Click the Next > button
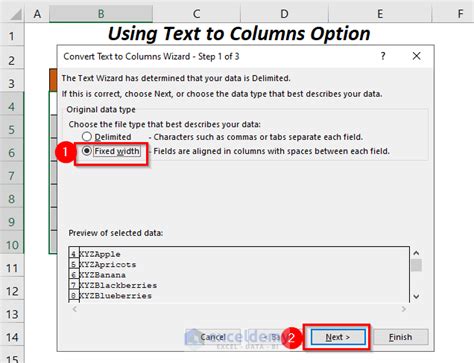Viewport: 474px width, 363px height. coord(338,337)
